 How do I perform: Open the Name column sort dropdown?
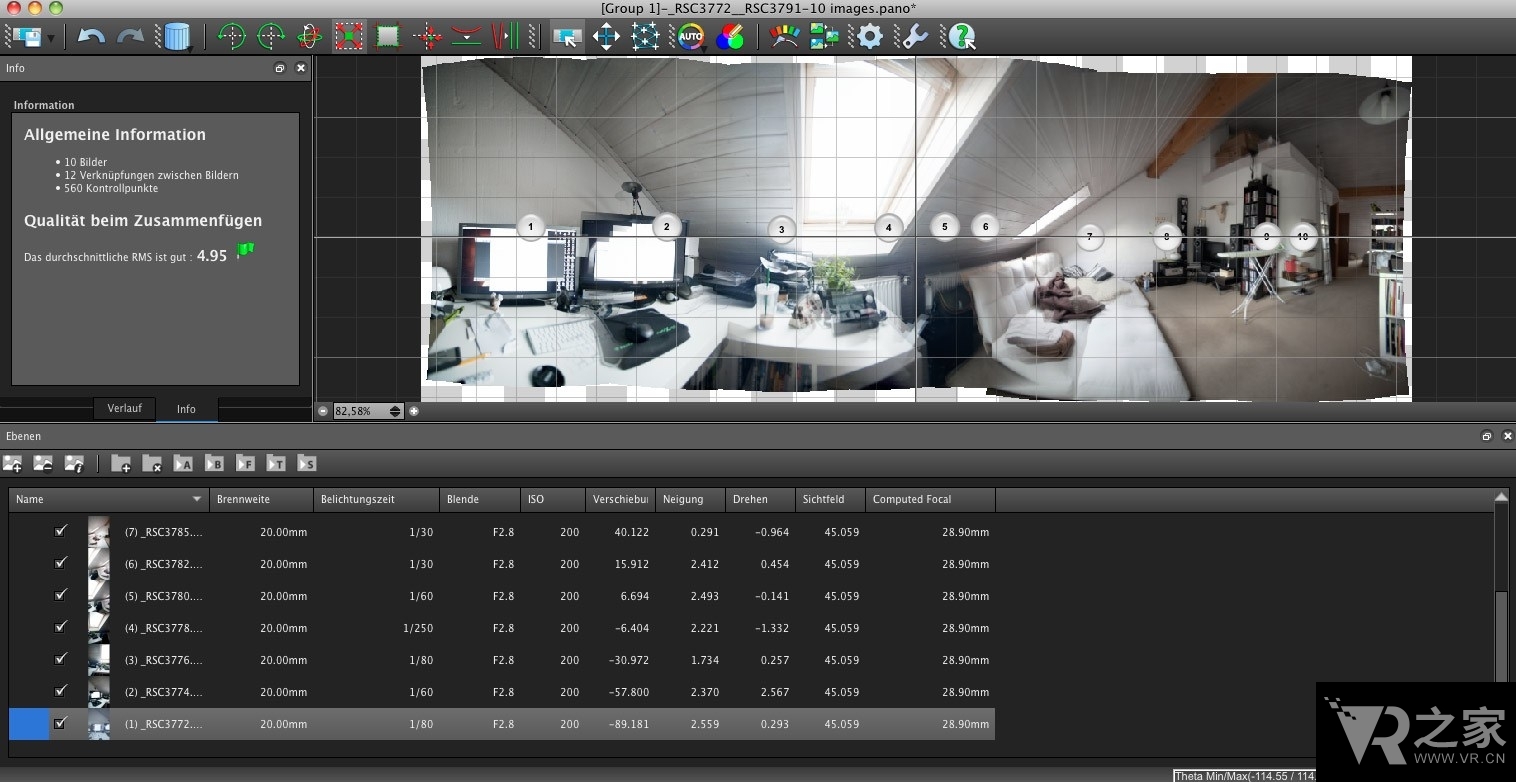tap(197, 499)
